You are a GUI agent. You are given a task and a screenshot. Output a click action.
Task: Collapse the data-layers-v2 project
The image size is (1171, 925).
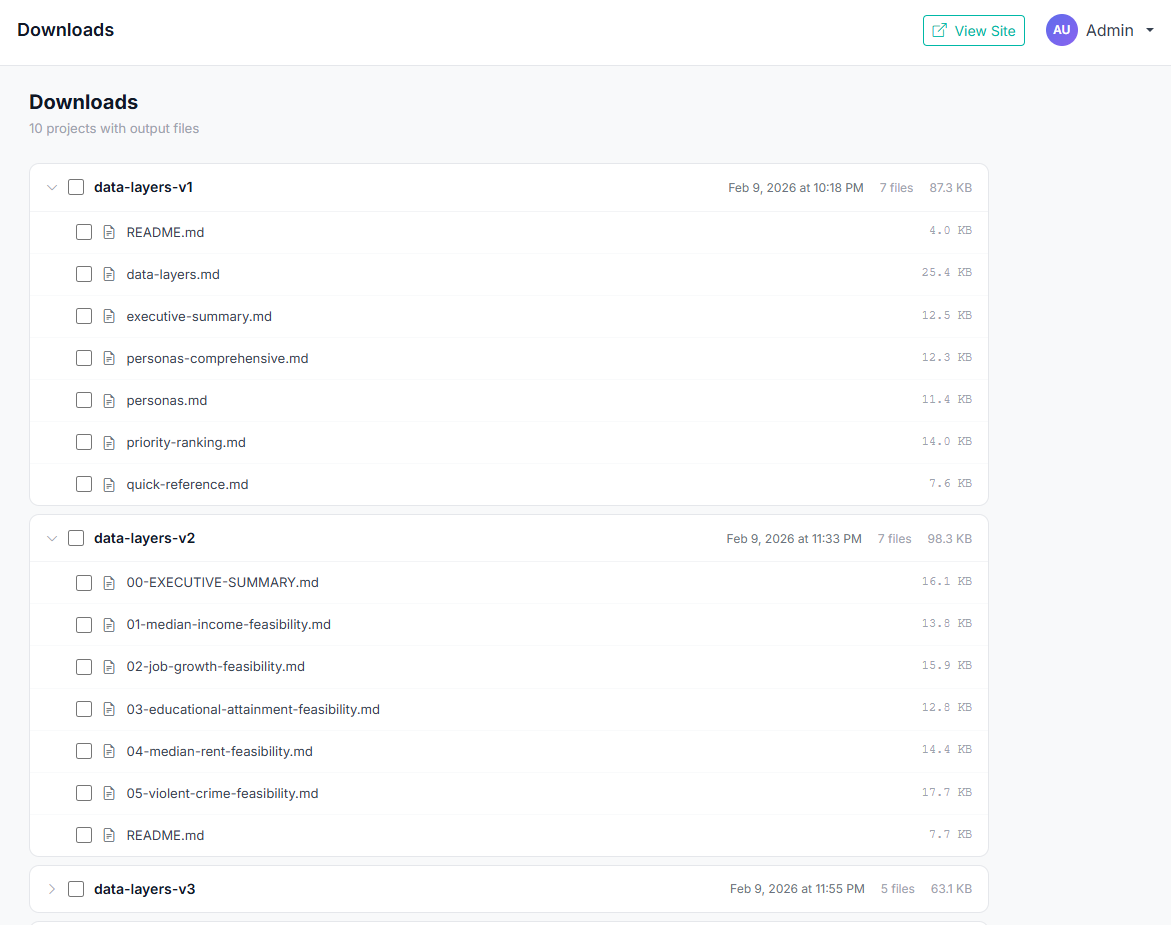[52, 538]
